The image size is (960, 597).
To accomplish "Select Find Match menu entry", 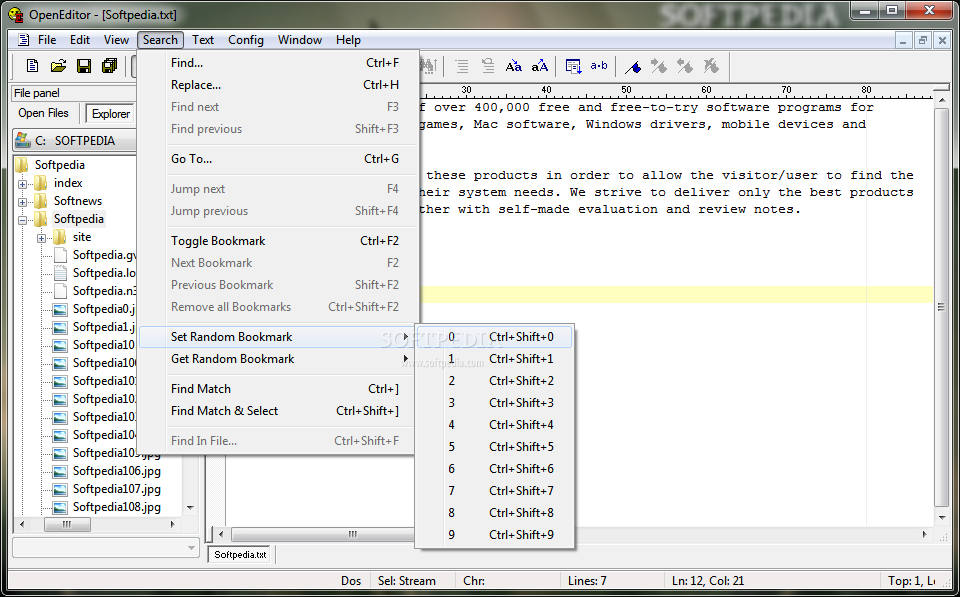I will 279,389.
